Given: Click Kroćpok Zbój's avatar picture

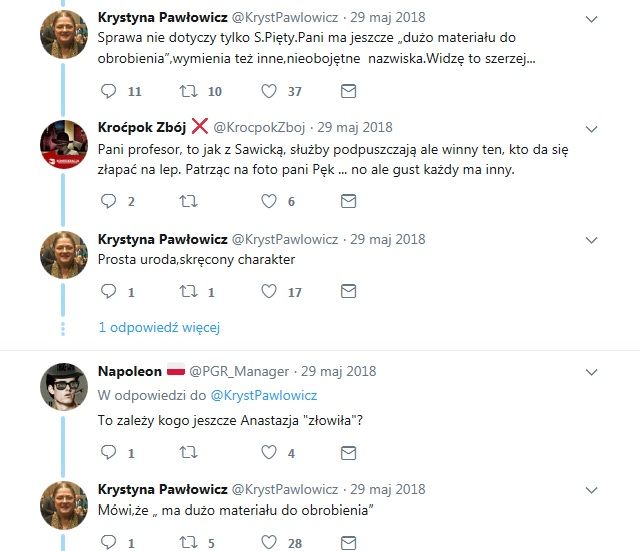Looking at the screenshot, I should (x=66, y=143).
